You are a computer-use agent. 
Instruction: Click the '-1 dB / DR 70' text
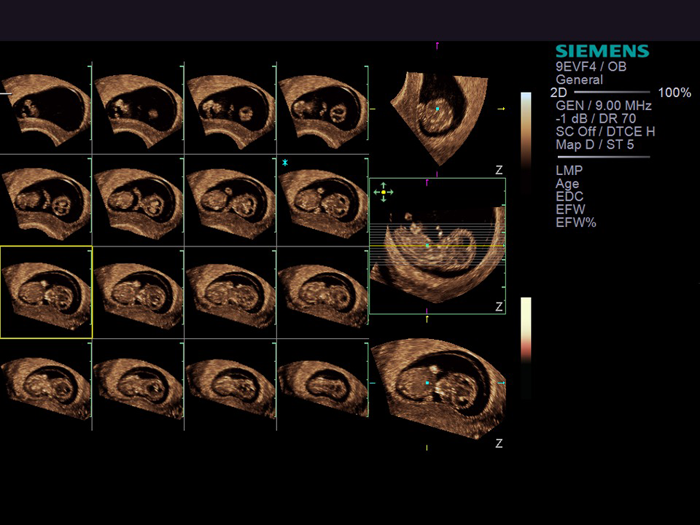coord(596,118)
